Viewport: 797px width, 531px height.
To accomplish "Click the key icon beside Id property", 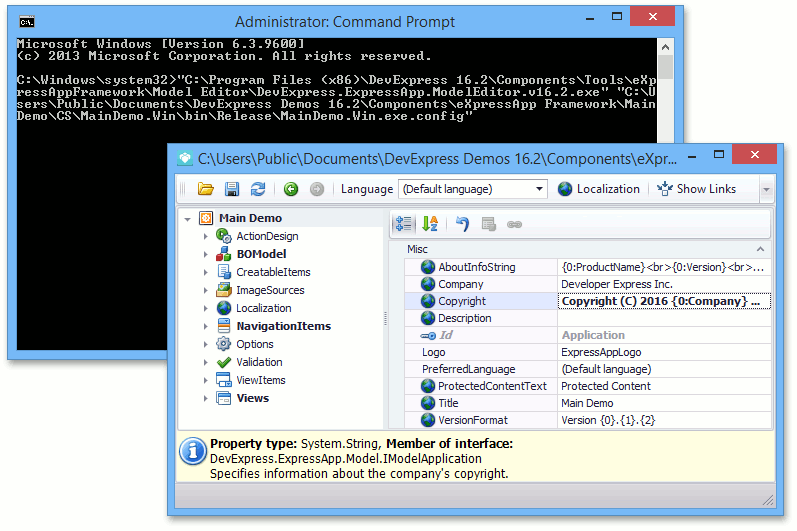I will pos(428,335).
